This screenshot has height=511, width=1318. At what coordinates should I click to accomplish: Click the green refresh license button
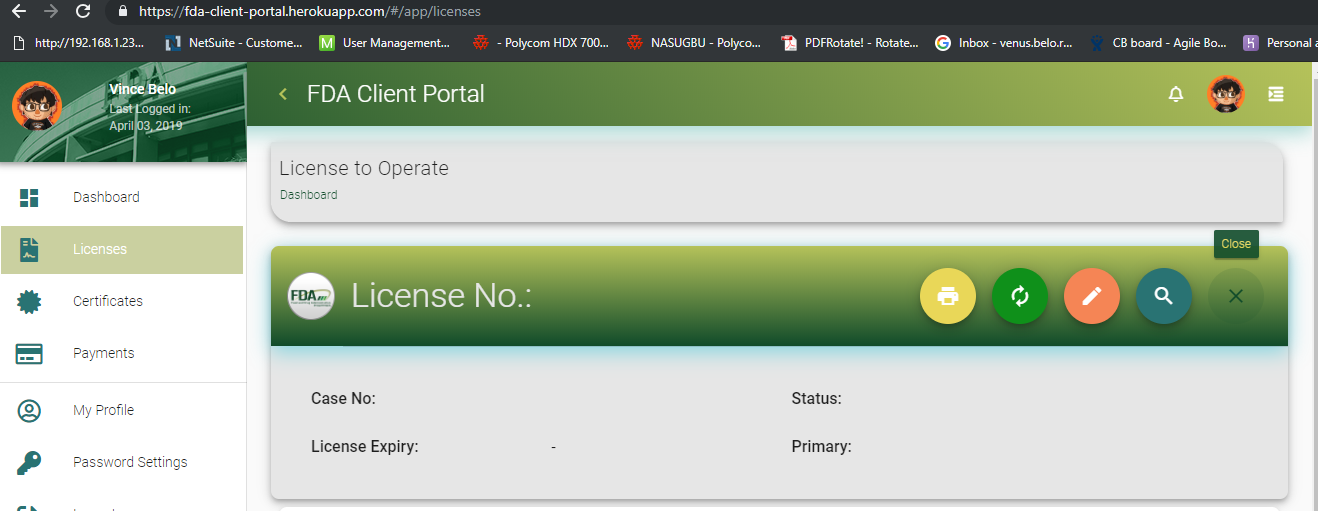click(1020, 296)
